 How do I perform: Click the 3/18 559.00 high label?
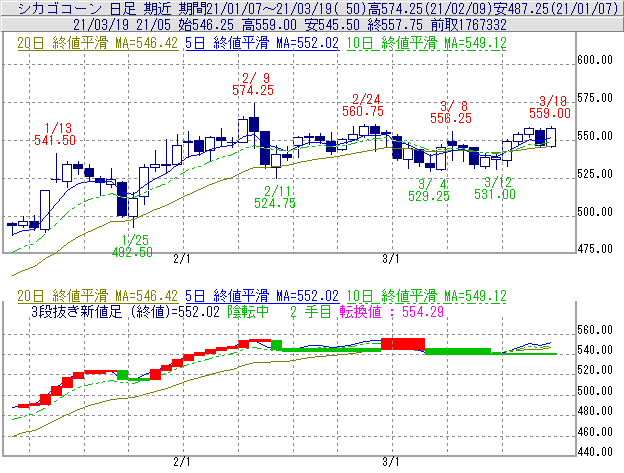point(550,107)
